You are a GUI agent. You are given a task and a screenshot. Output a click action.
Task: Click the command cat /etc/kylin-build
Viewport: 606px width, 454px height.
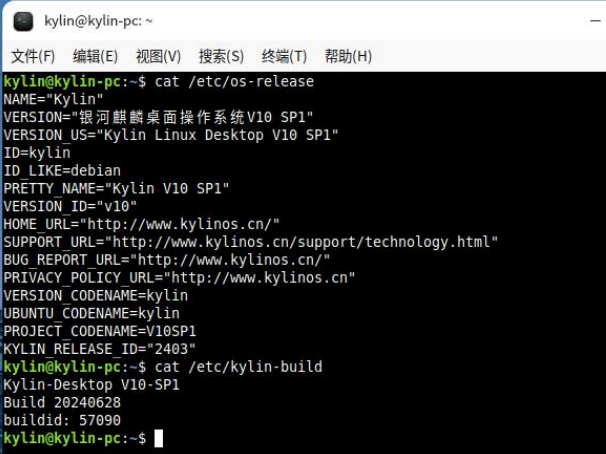238,367
